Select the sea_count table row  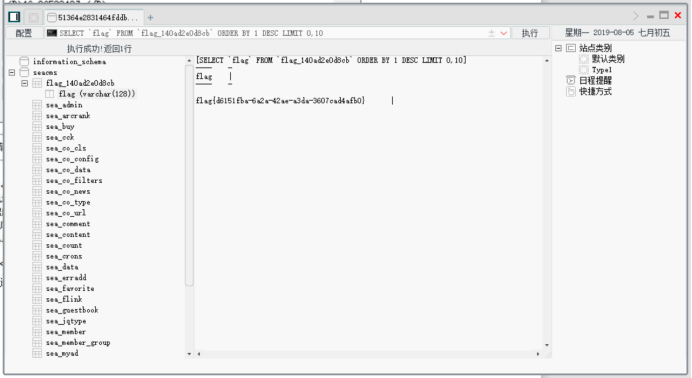(x=64, y=245)
